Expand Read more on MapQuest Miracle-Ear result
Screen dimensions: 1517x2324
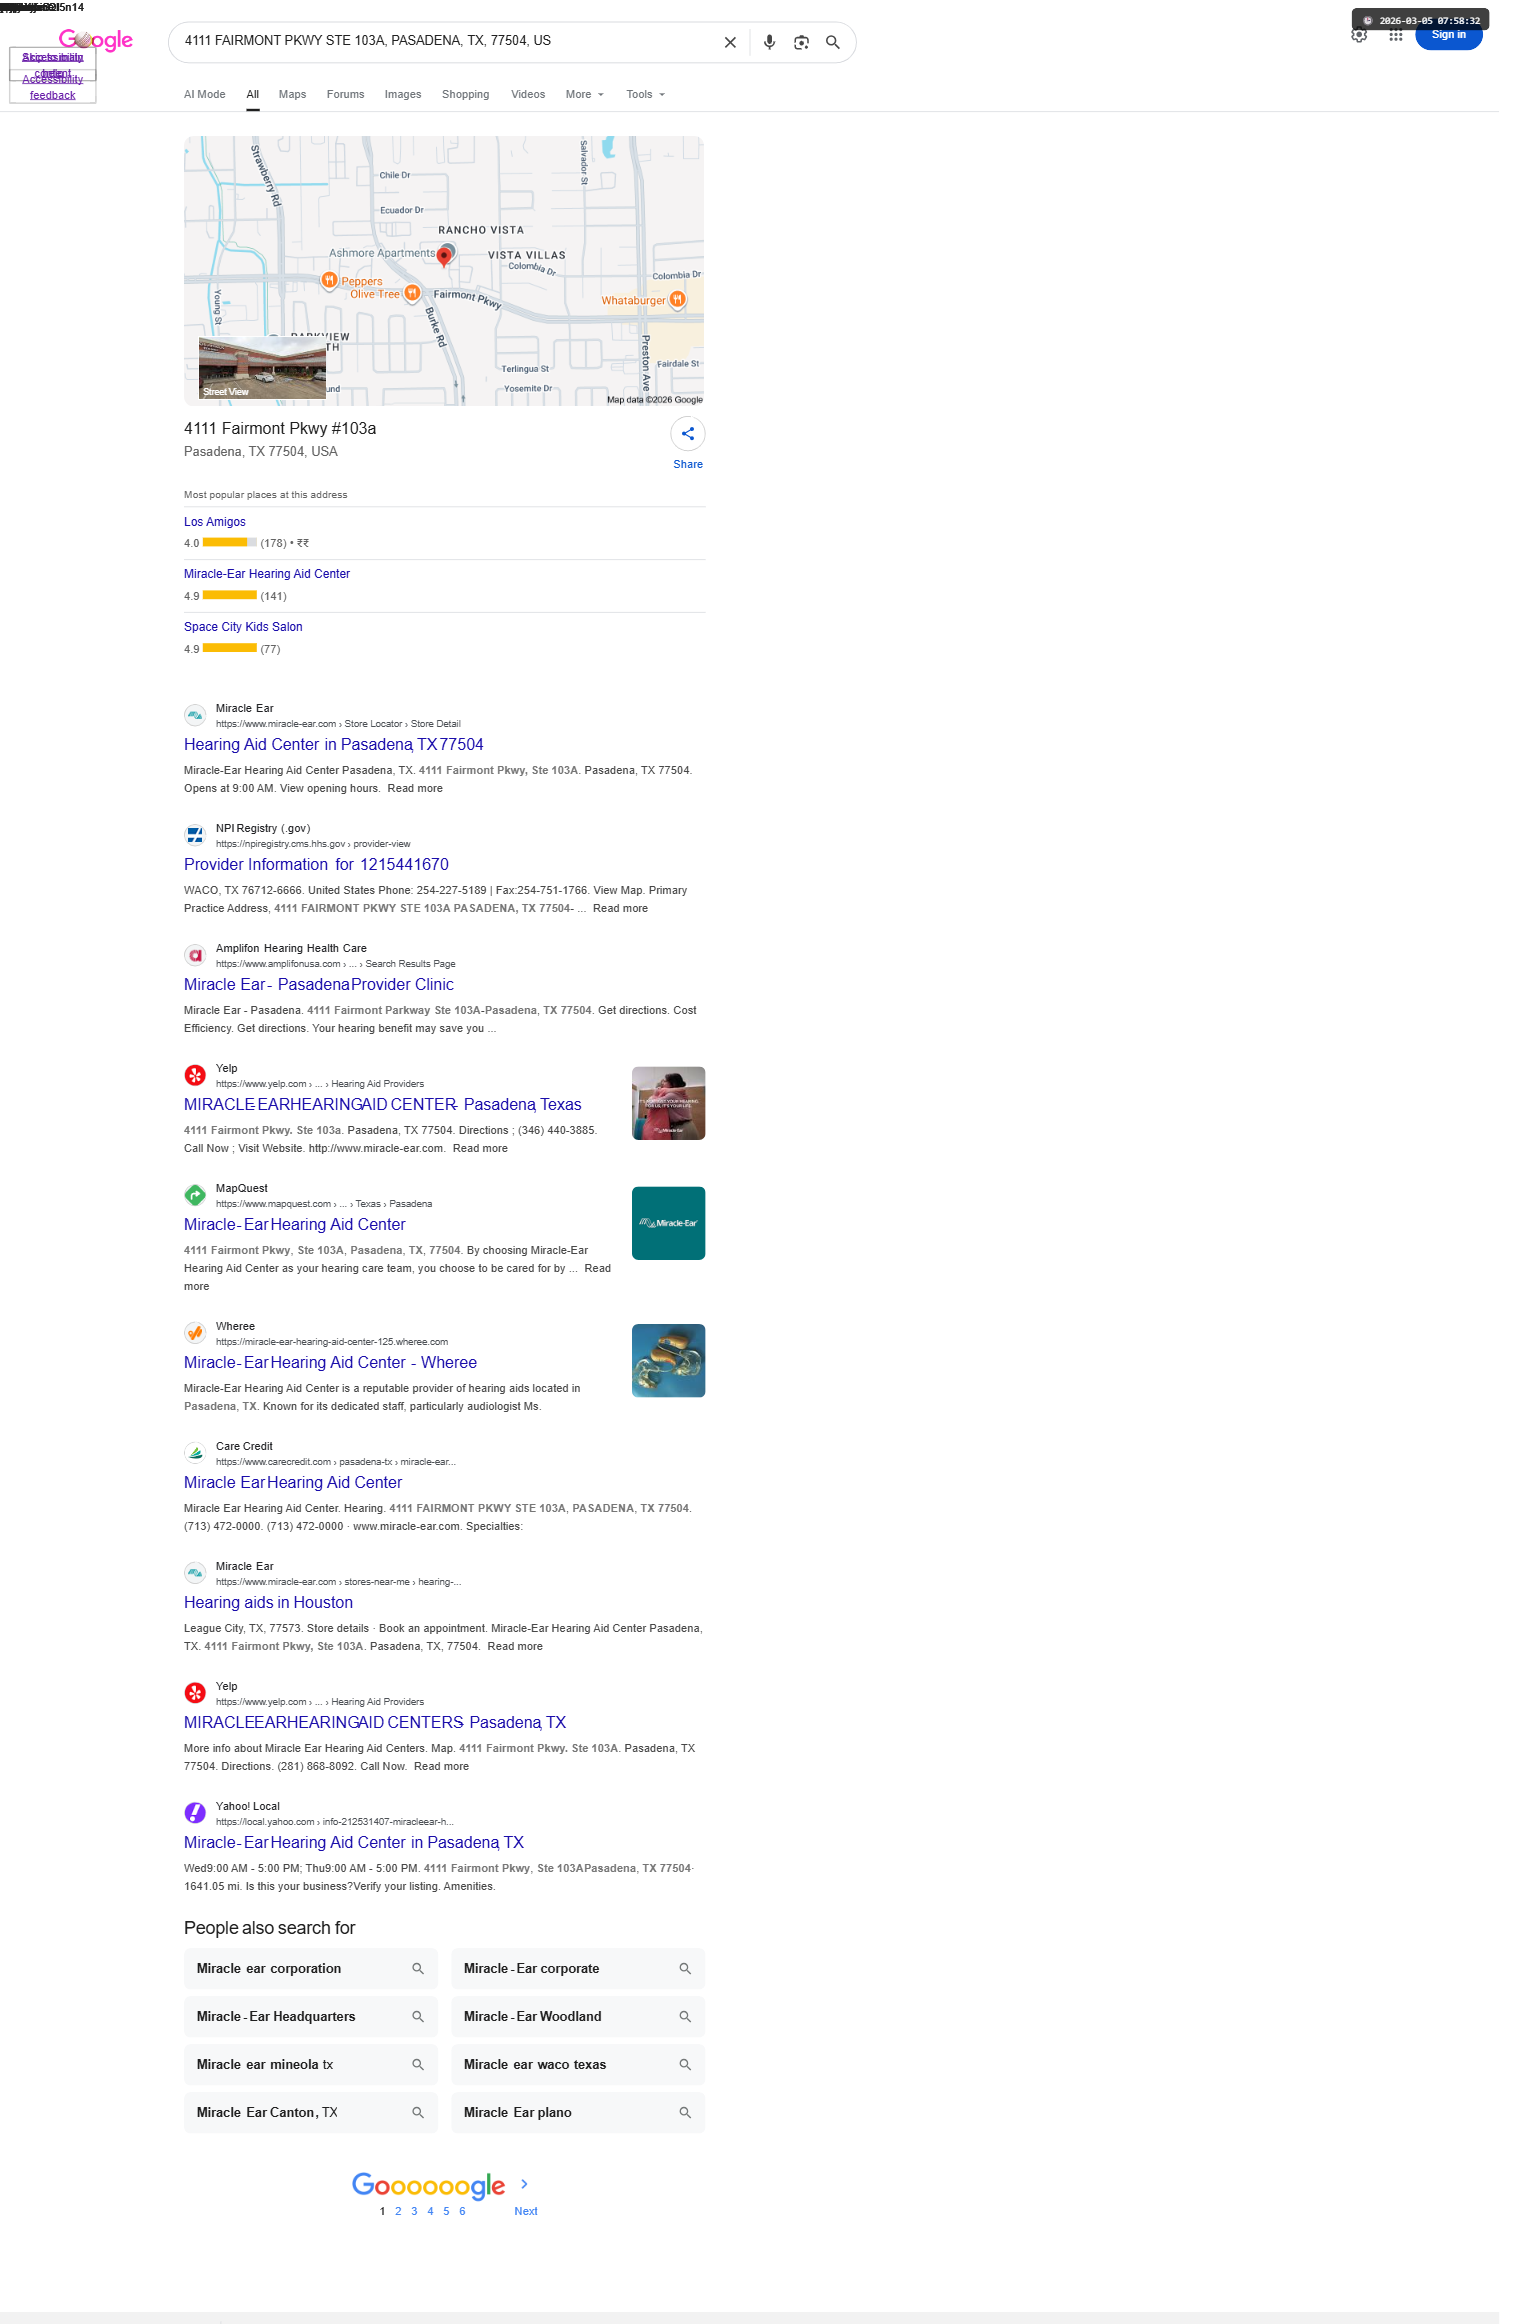pos(597,1268)
